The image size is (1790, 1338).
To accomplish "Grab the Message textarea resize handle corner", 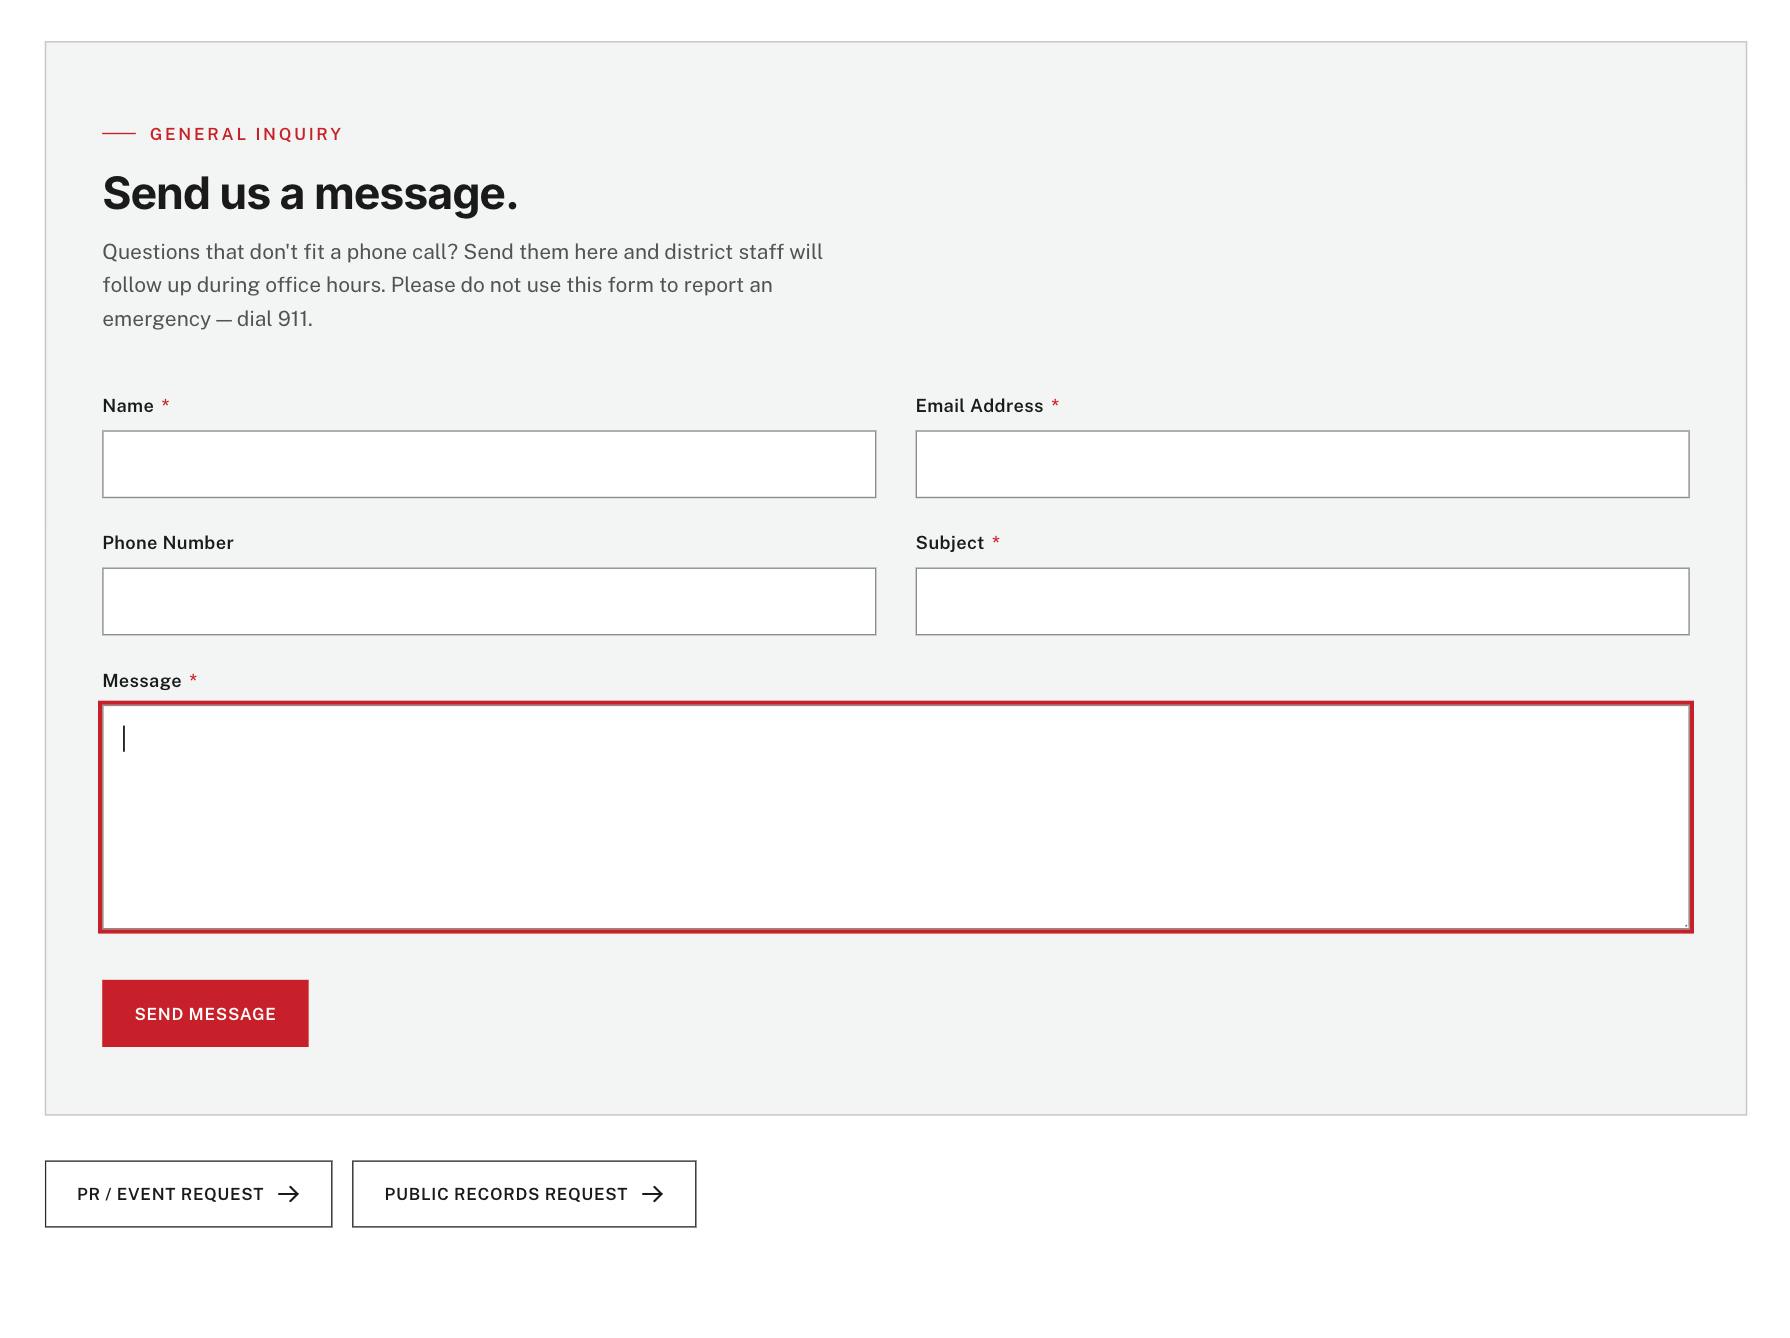I will (1684, 923).
